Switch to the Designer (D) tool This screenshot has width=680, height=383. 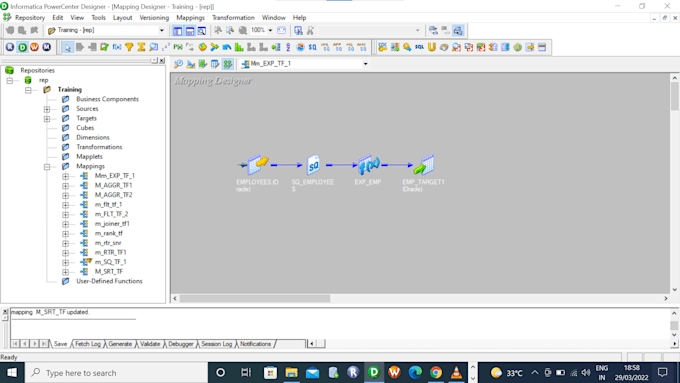click(22, 47)
